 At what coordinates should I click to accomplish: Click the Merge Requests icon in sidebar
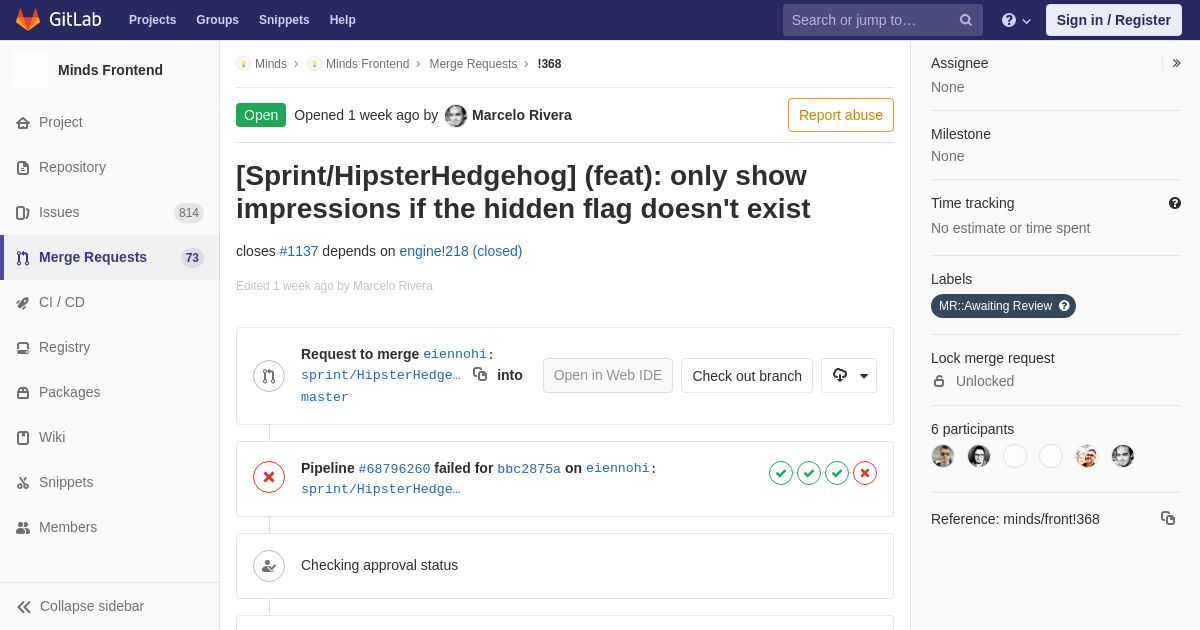point(23,257)
